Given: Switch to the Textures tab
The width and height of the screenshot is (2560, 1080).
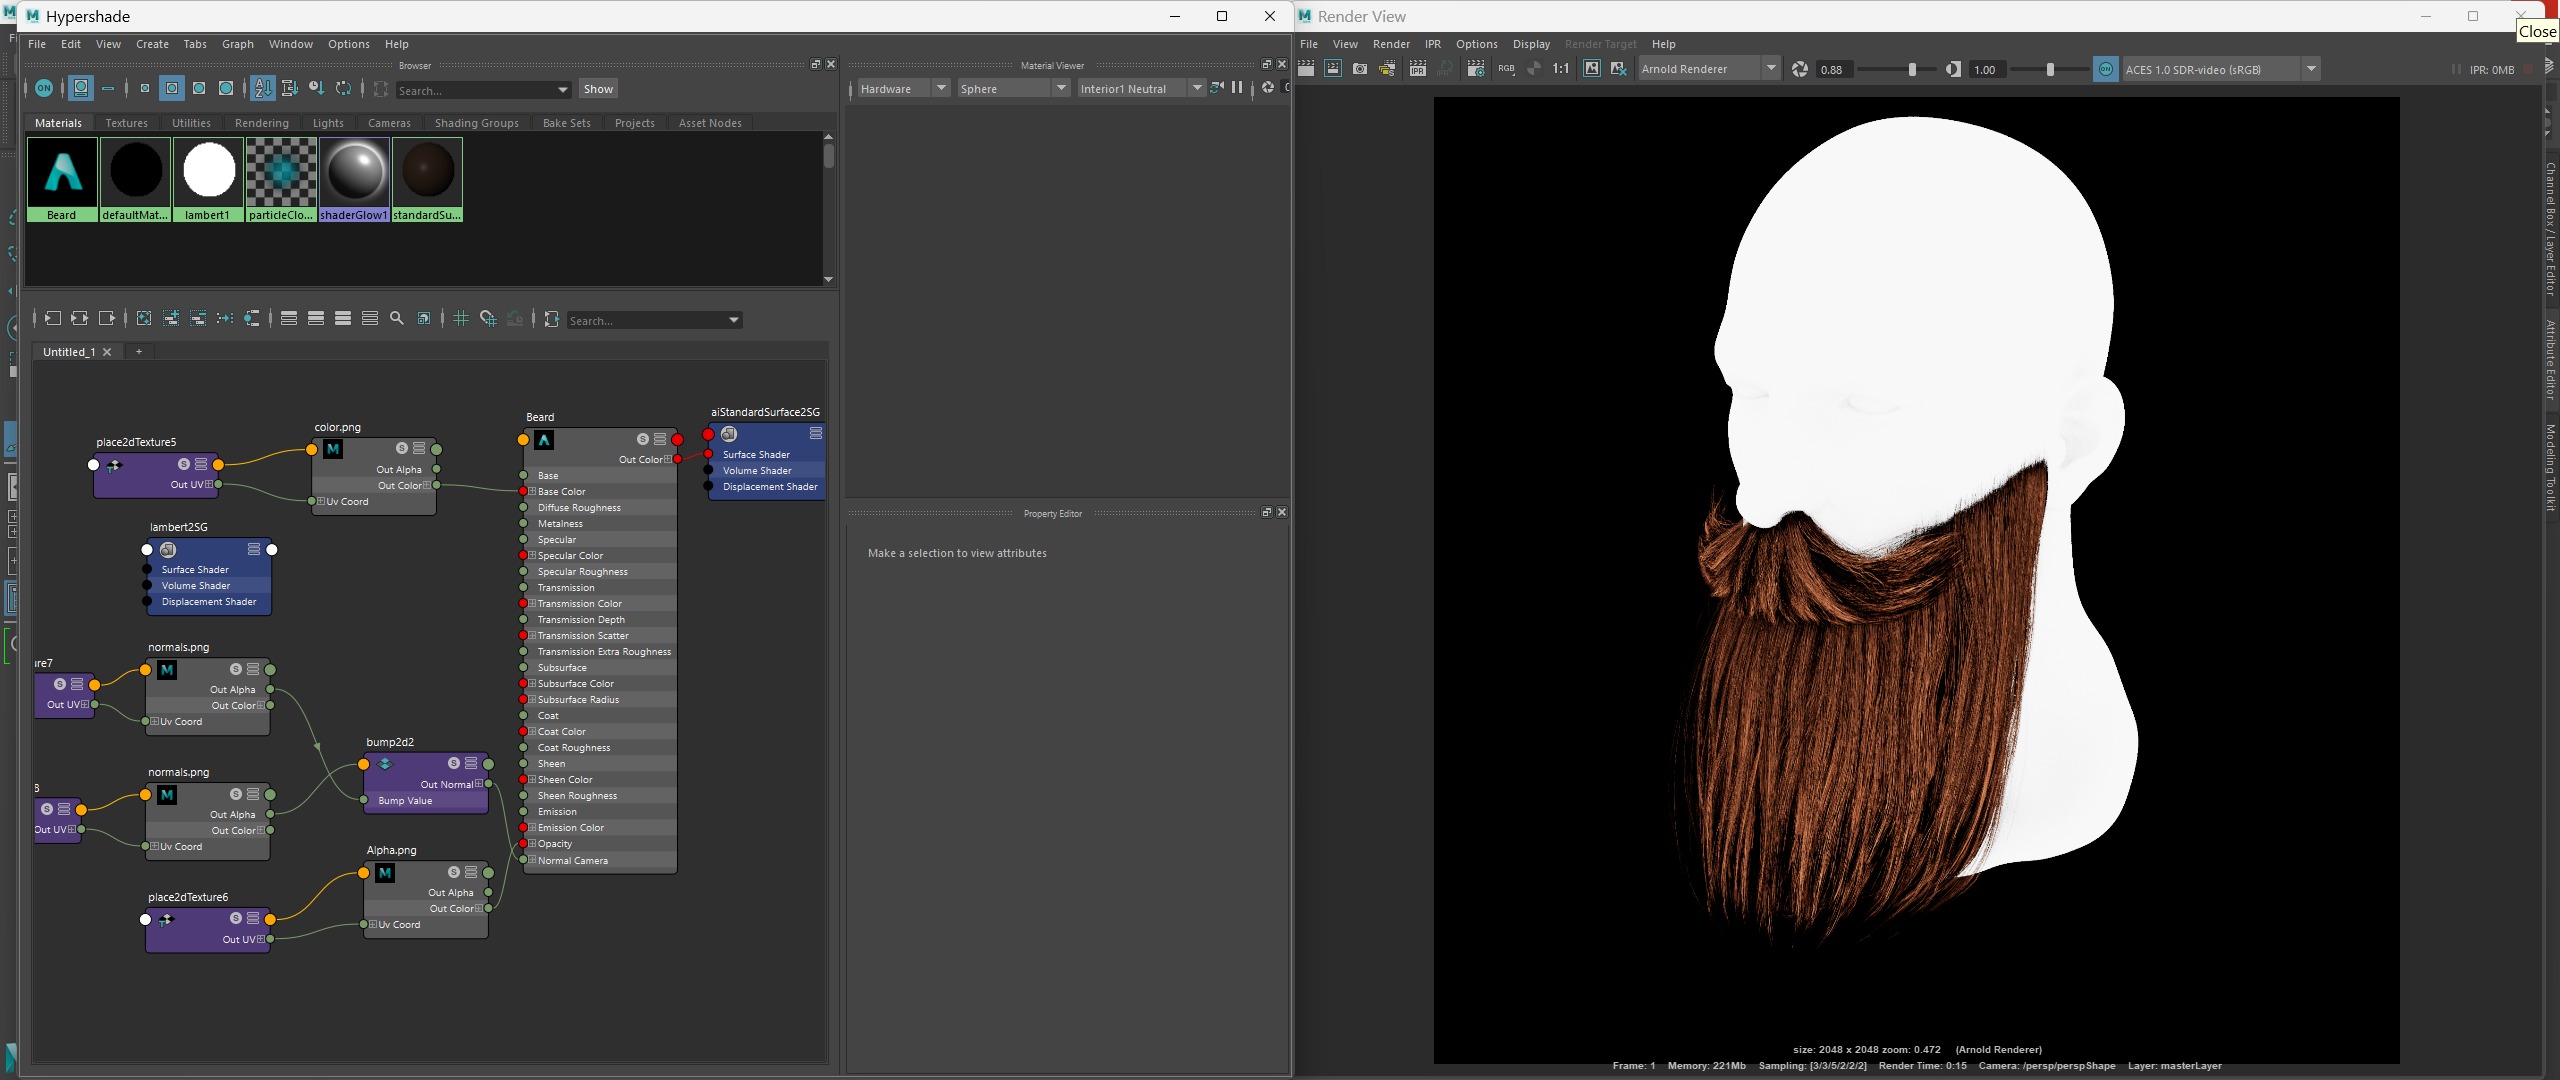Looking at the screenshot, I should 126,123.
